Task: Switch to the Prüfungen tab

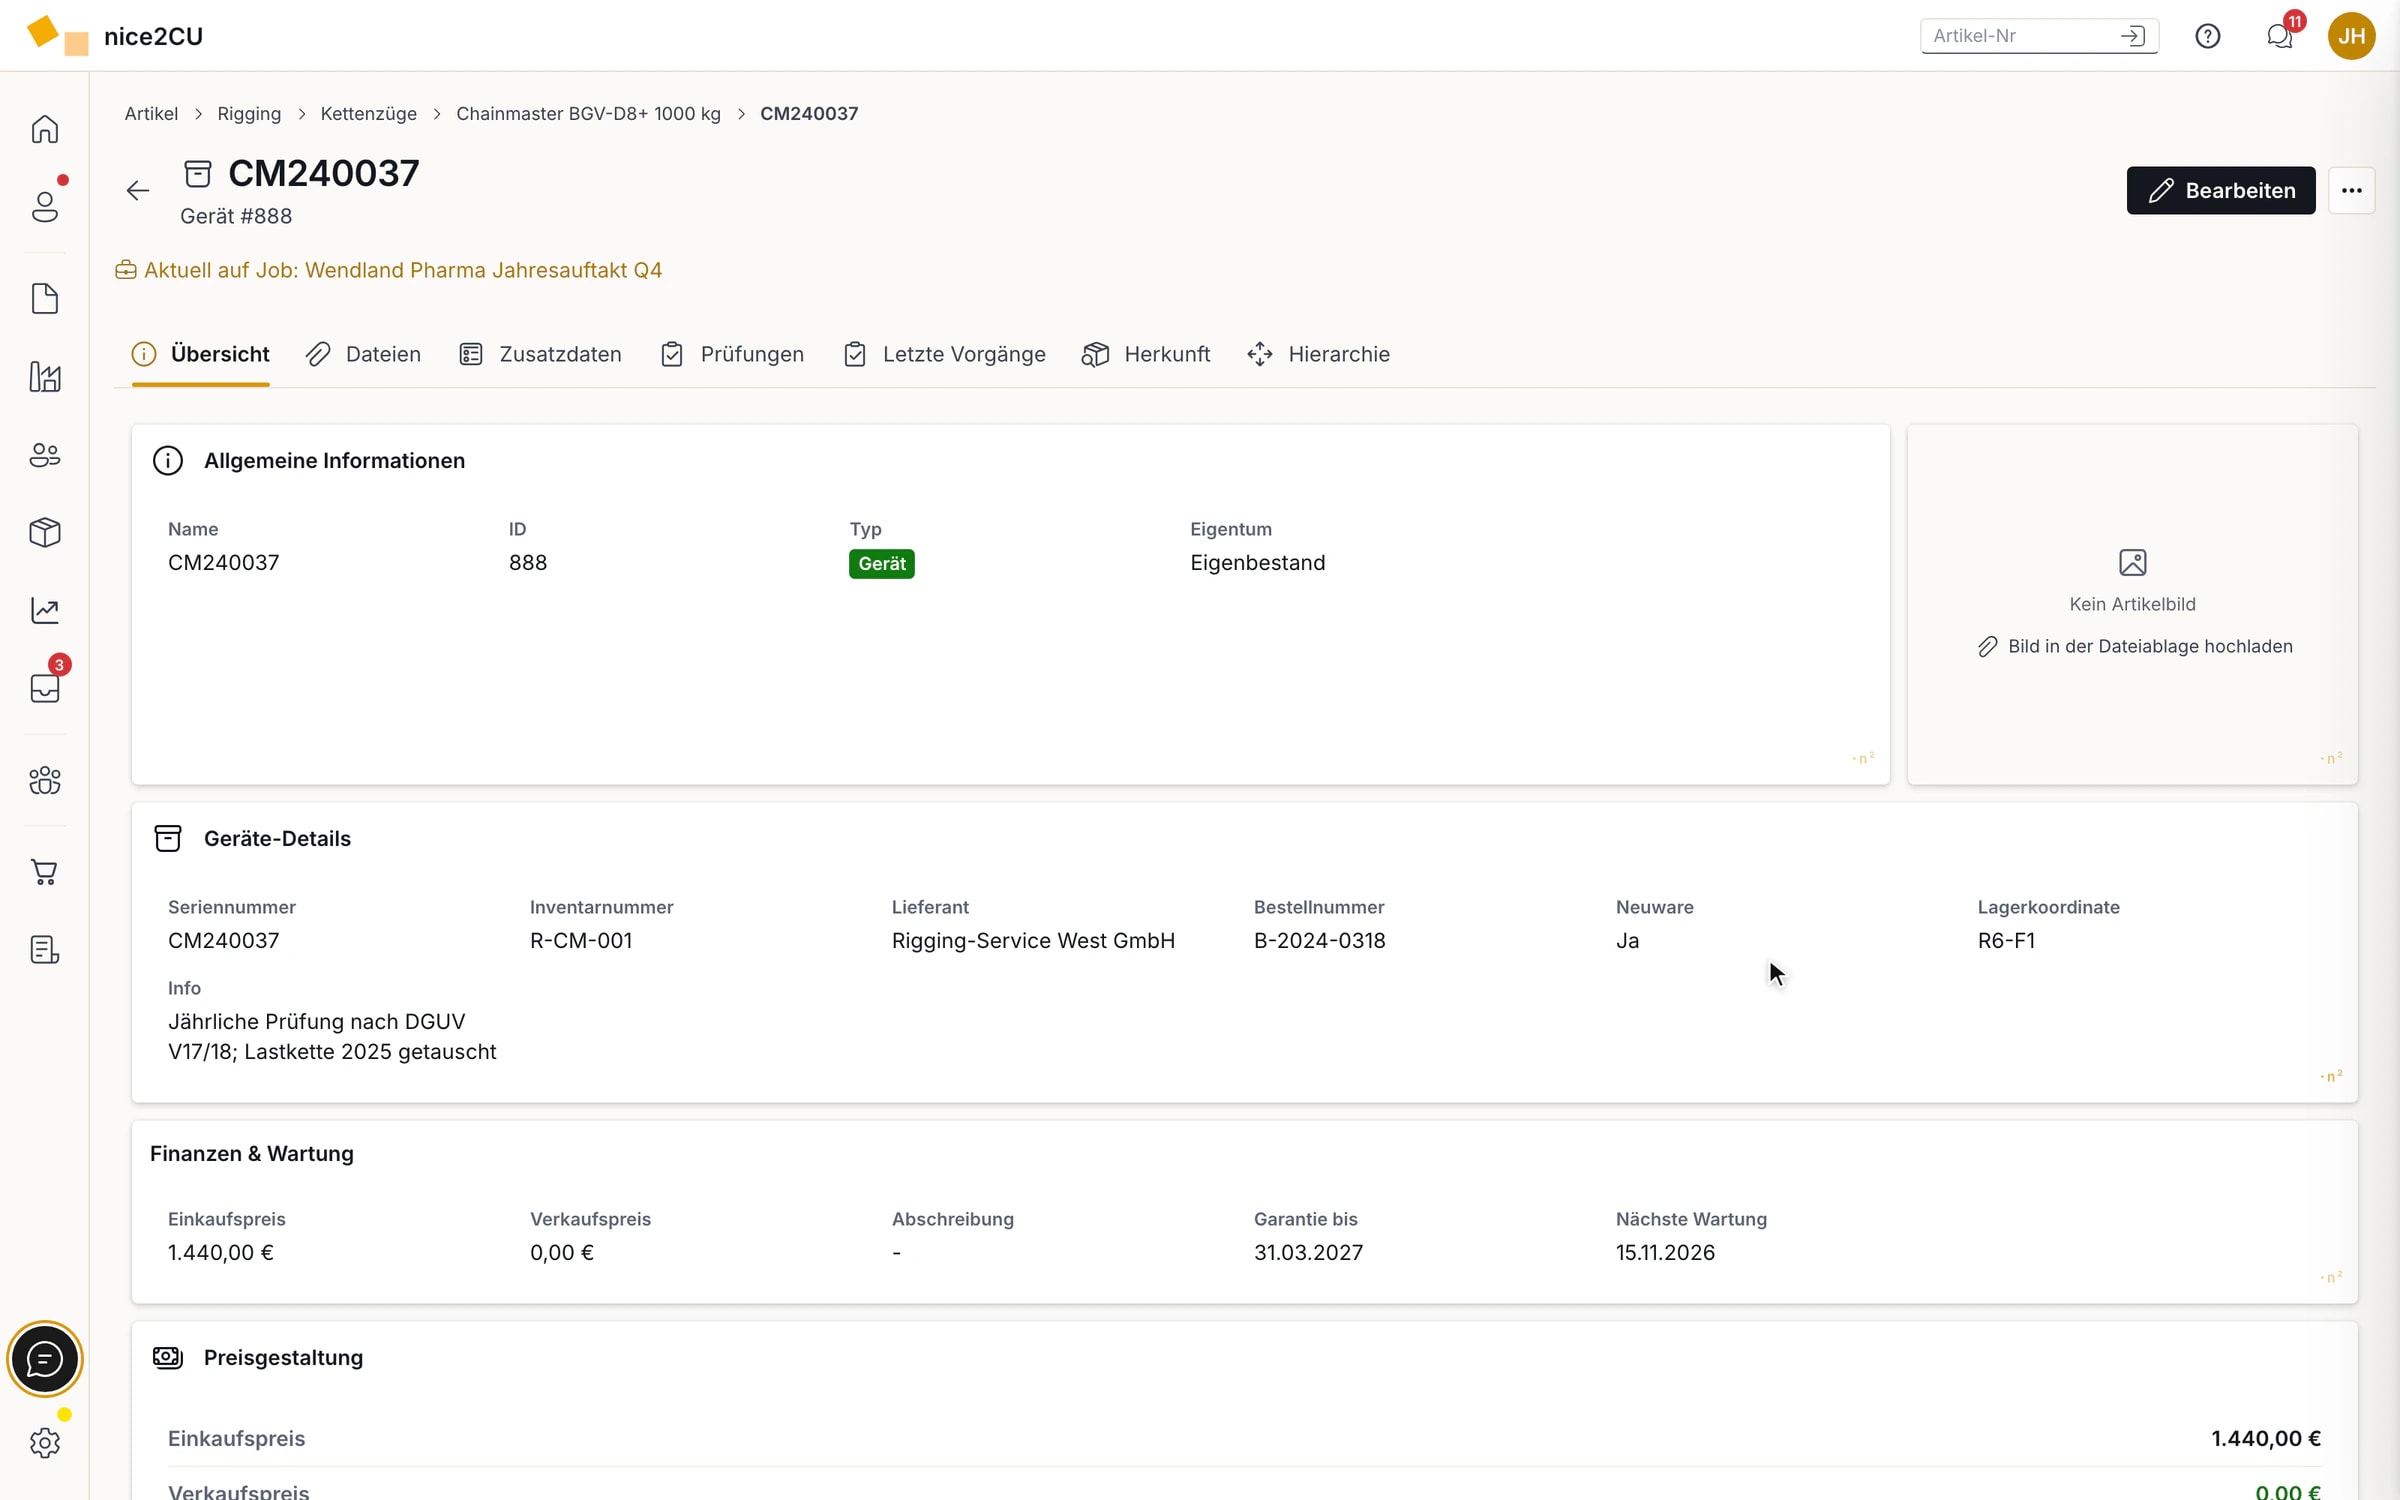Action: pos(733,354)
